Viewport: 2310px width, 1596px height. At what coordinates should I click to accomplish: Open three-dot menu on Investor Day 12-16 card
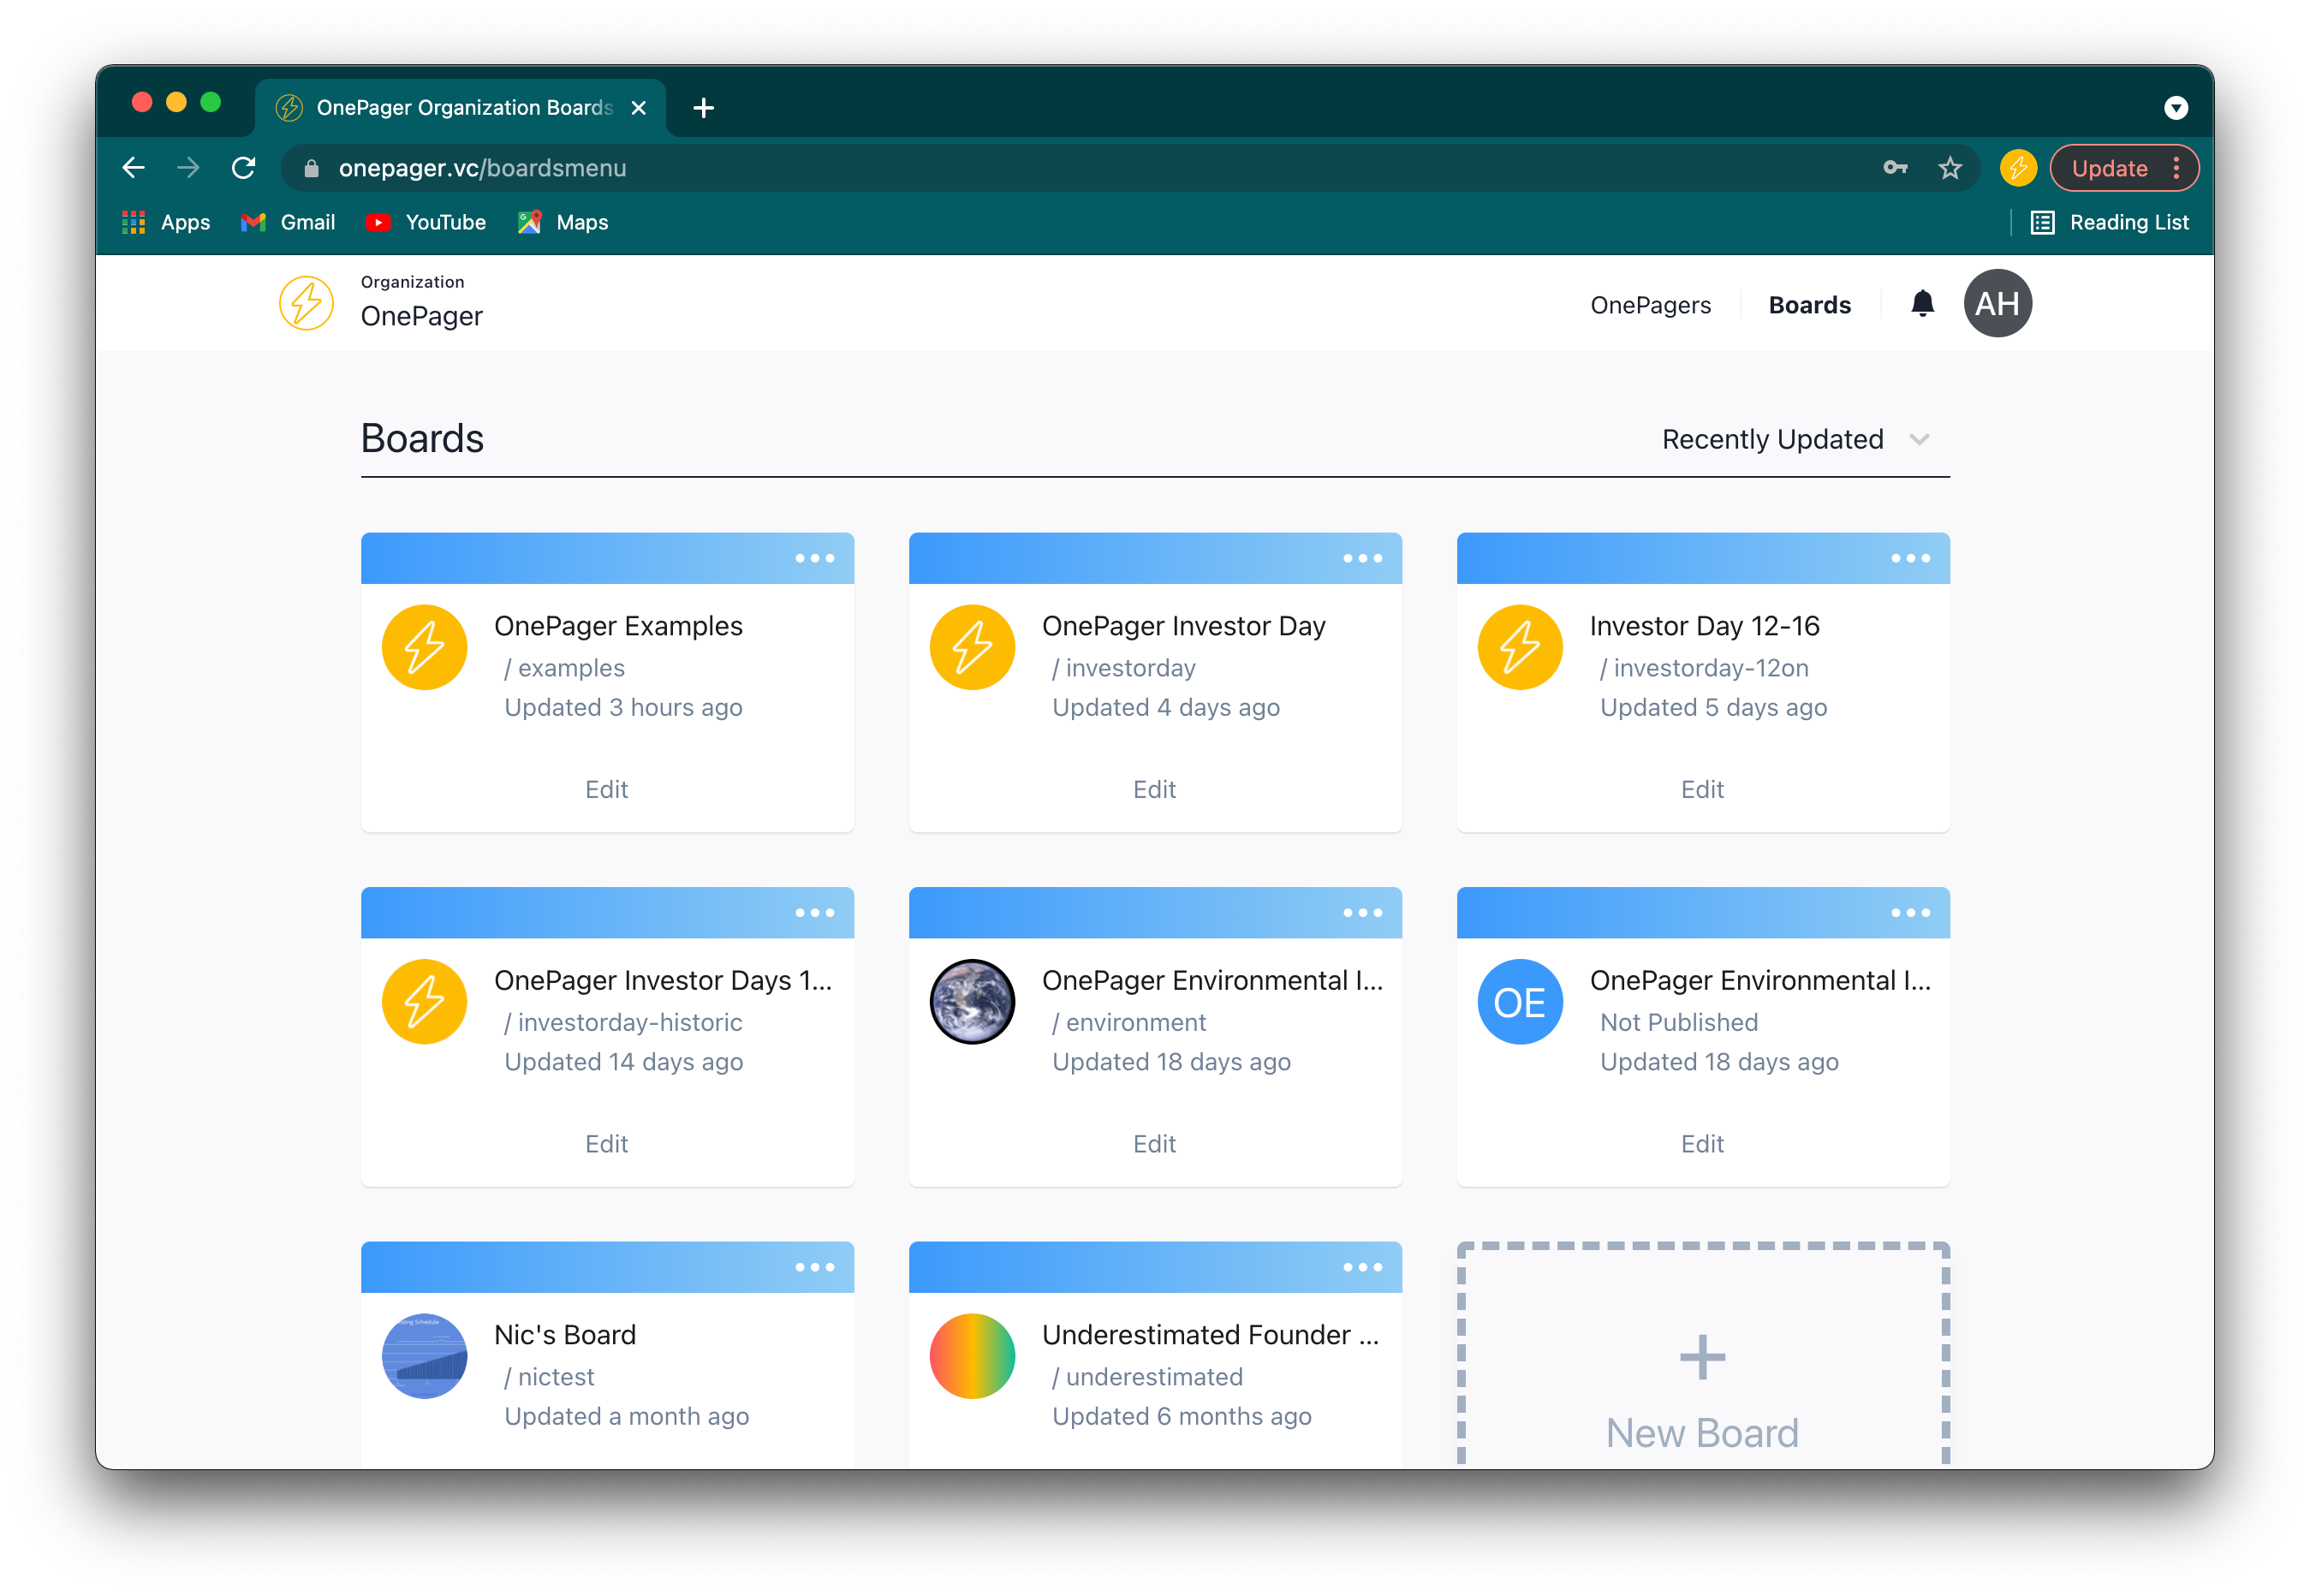coord(1909,559)
